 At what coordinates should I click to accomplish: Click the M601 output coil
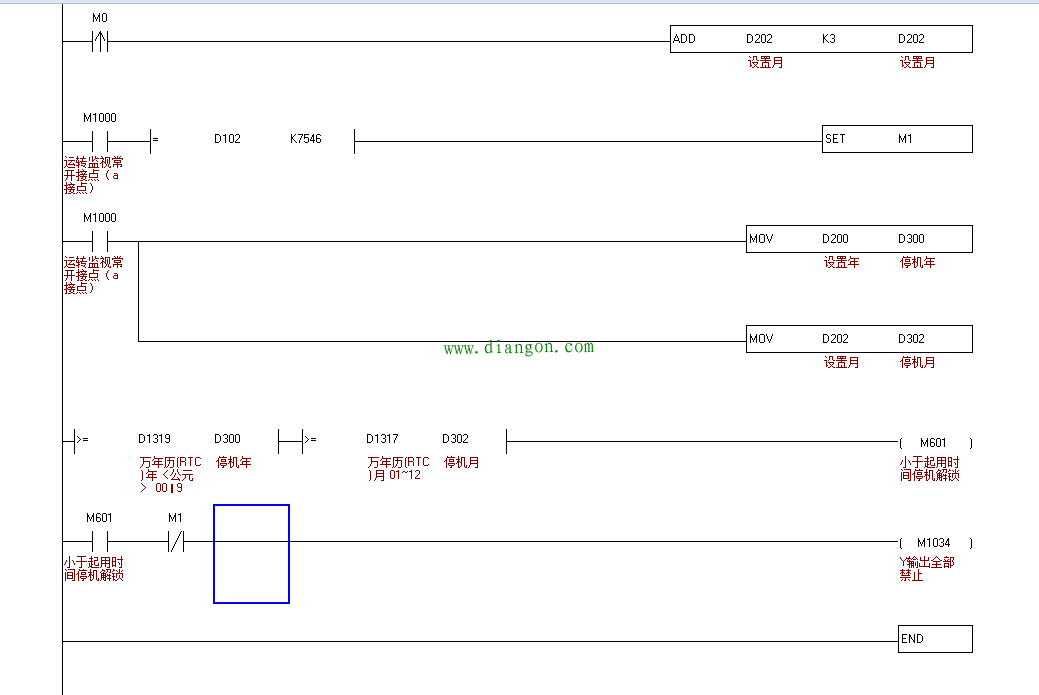[934, 442]
